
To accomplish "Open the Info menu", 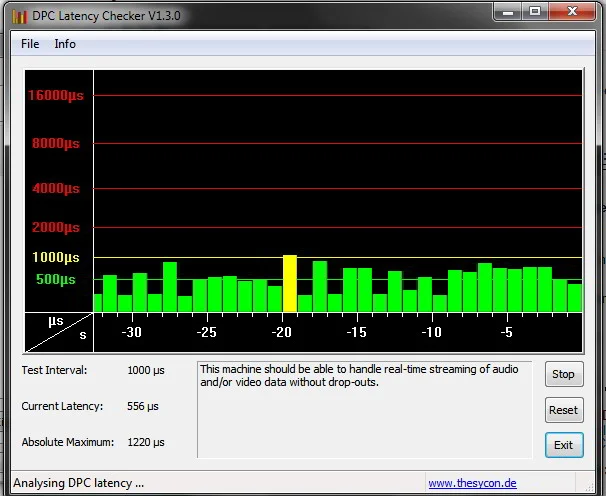I will [x=65, y=44].
